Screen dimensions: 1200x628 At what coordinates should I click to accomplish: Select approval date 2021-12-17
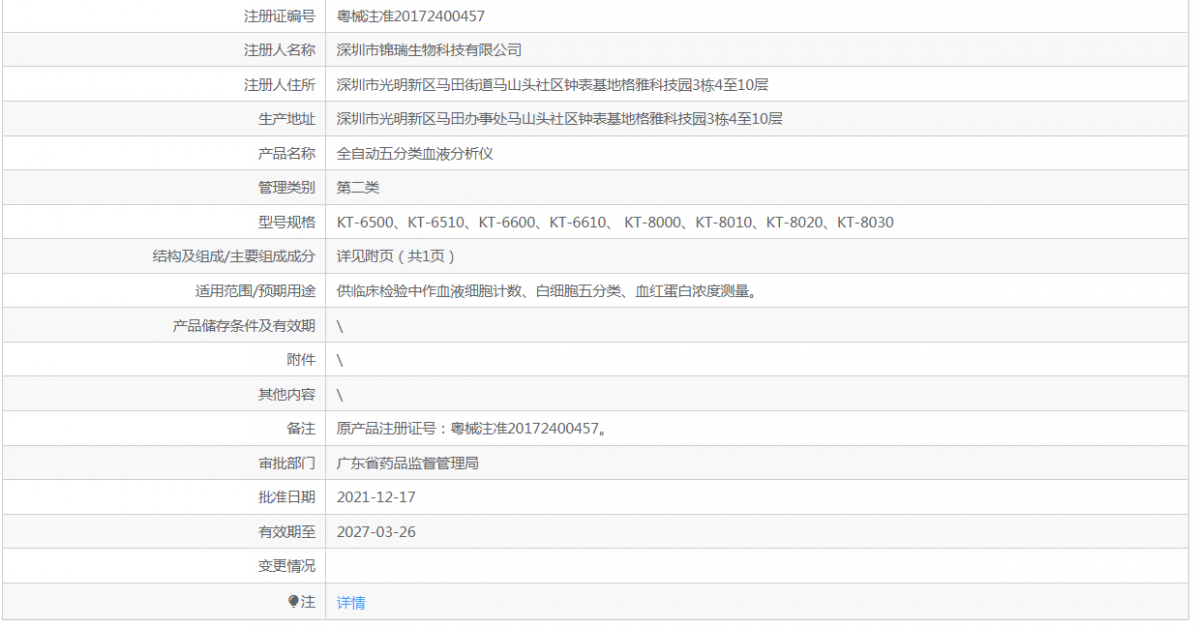(376, 497)
